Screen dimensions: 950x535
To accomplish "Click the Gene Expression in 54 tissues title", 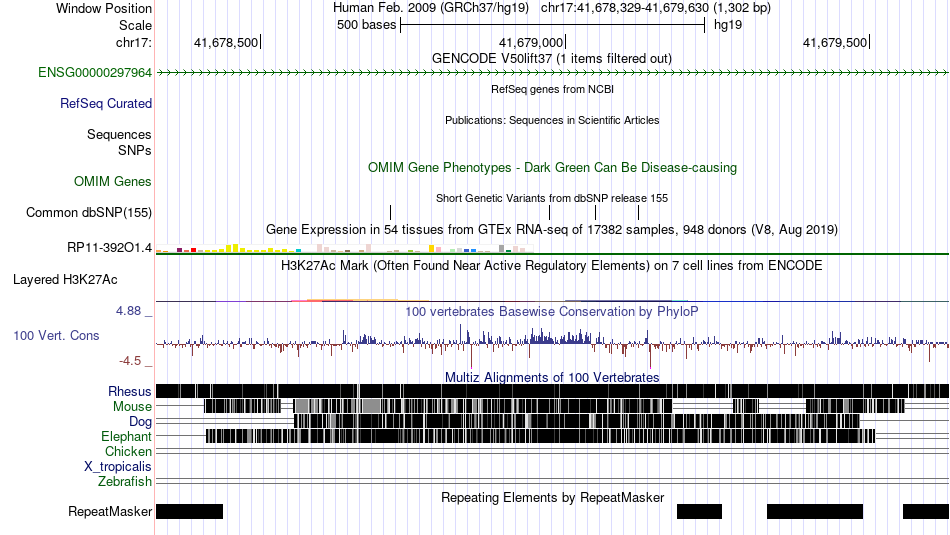I will [x=552, y=230].
